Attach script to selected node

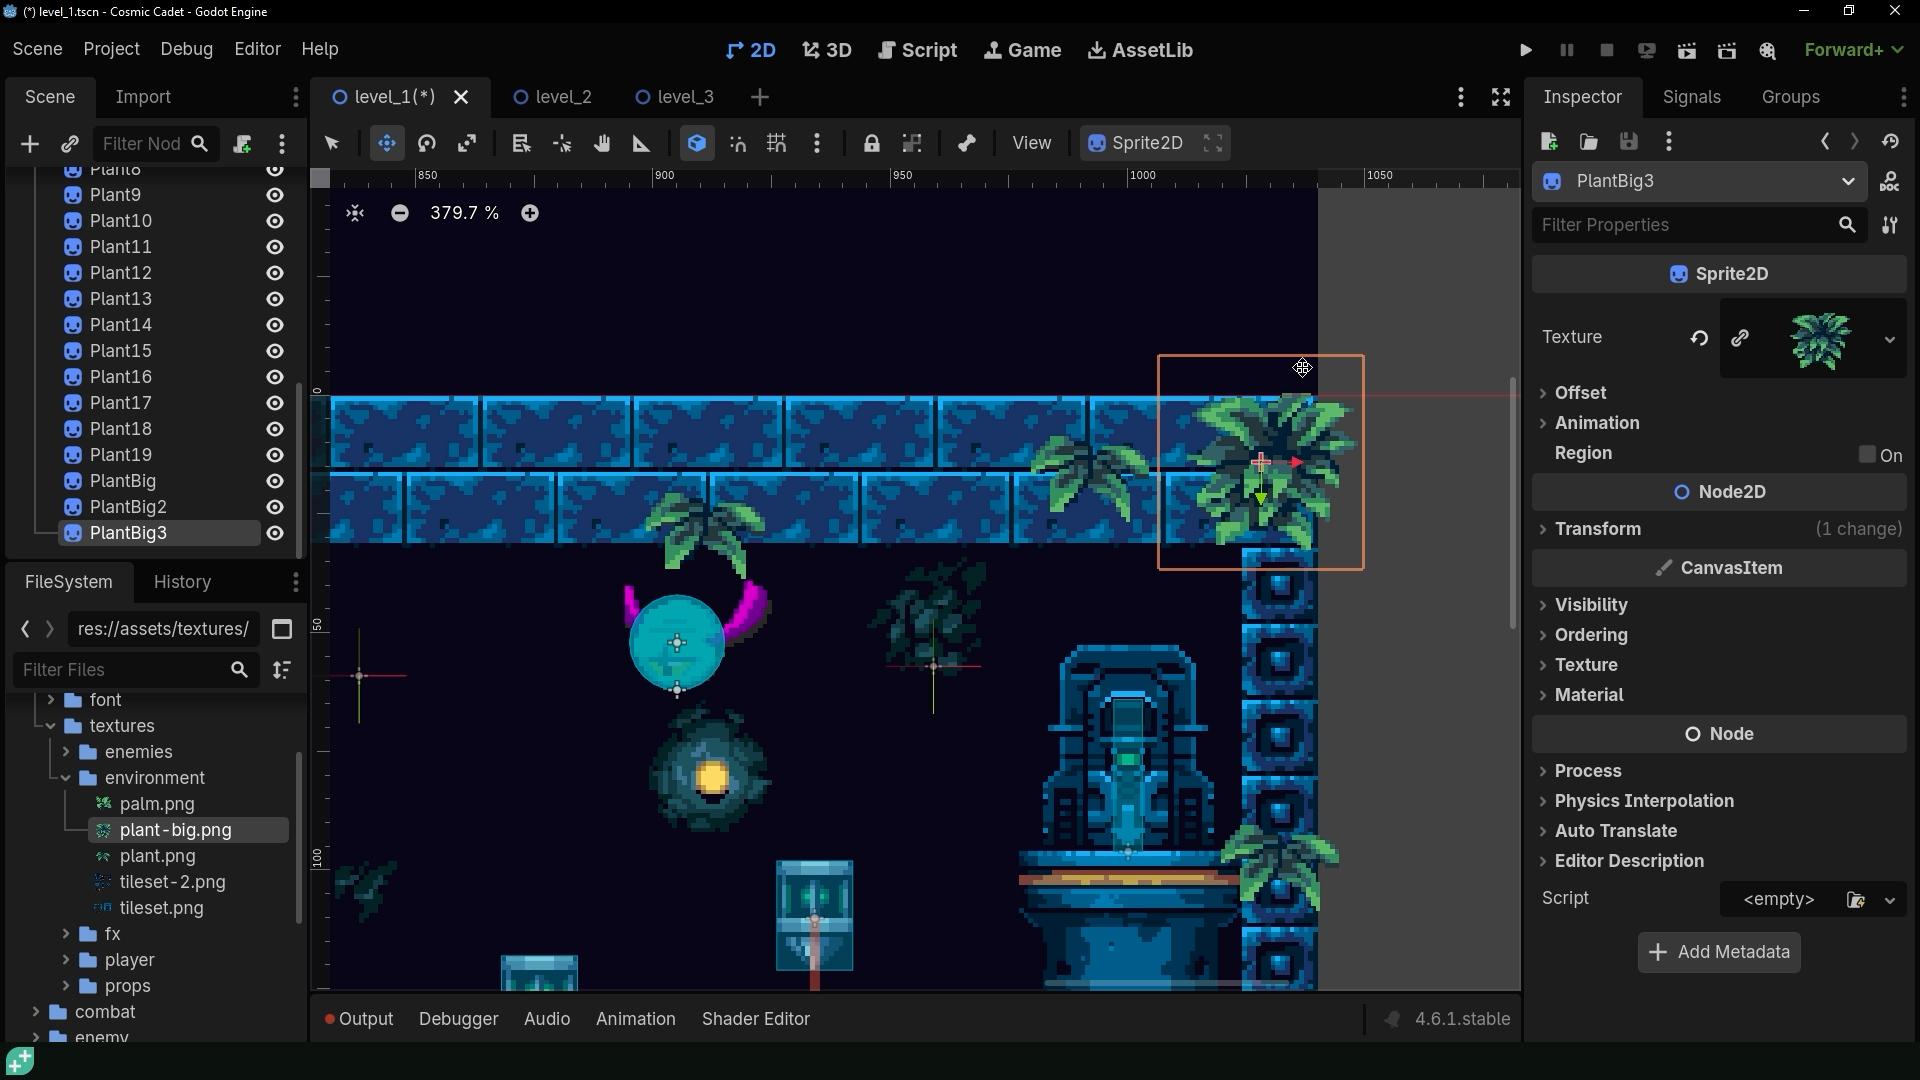point(241,145)
